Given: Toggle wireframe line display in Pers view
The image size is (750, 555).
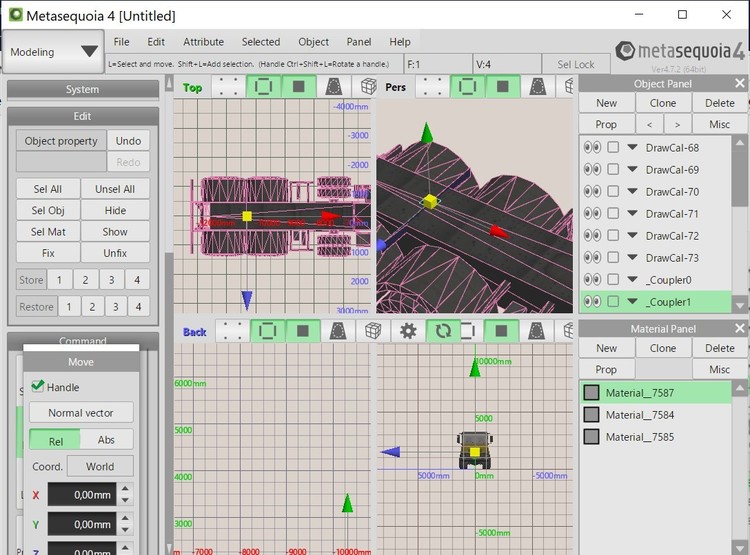Looking at the screenshot, I should pos(467,87).
